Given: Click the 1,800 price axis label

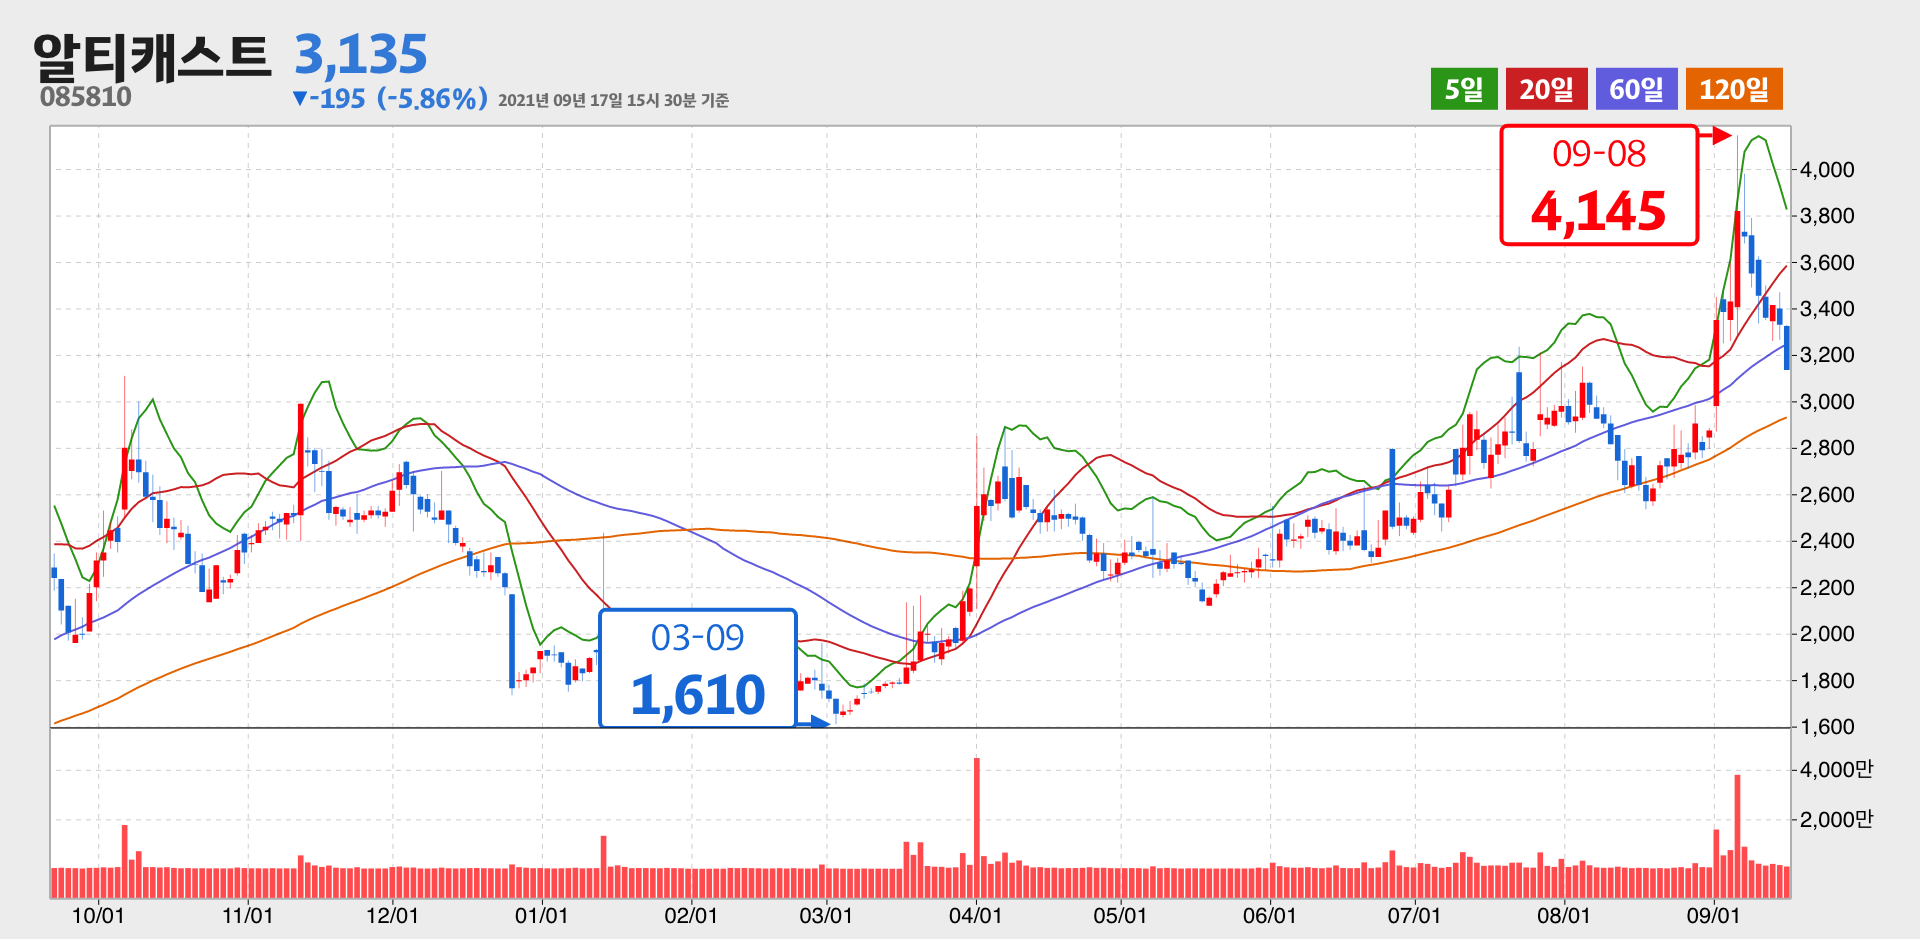Looking at the screenshot, I should coord(1827,680).
